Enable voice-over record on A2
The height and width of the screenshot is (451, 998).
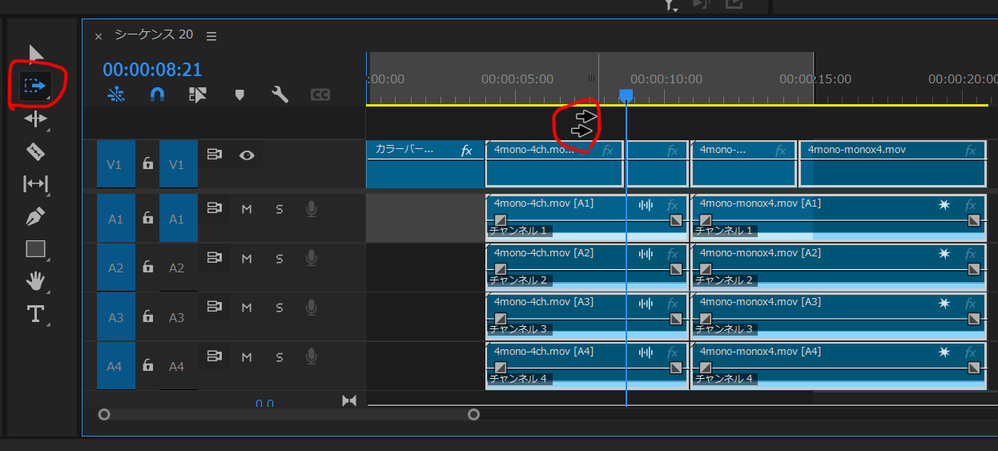pos(311,258)
